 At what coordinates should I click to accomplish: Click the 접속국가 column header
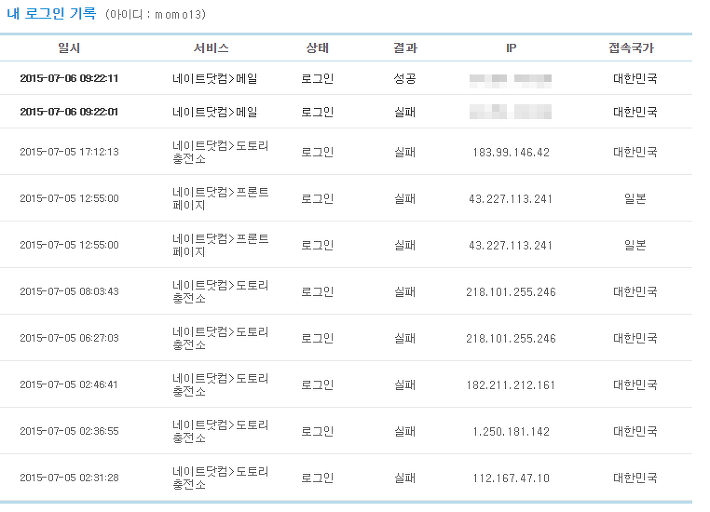point(631,48)
